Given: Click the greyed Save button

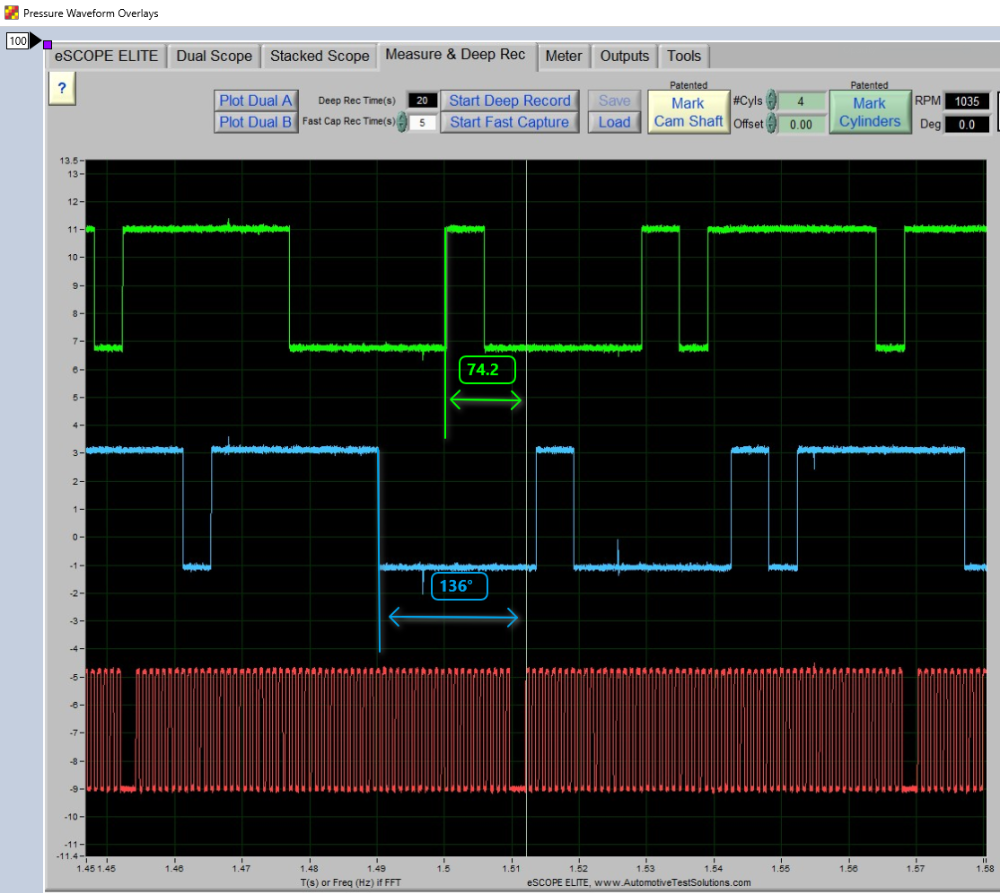Looking at the screenshot, I should 614,101.
